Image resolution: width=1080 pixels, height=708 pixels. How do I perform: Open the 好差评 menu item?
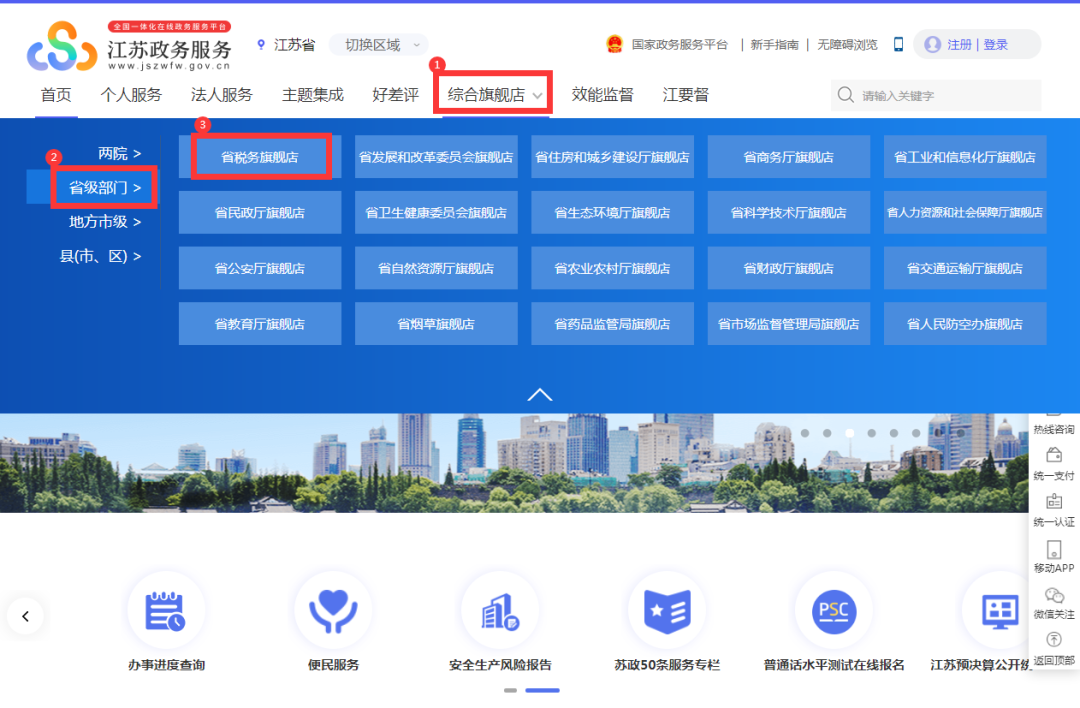395,94
